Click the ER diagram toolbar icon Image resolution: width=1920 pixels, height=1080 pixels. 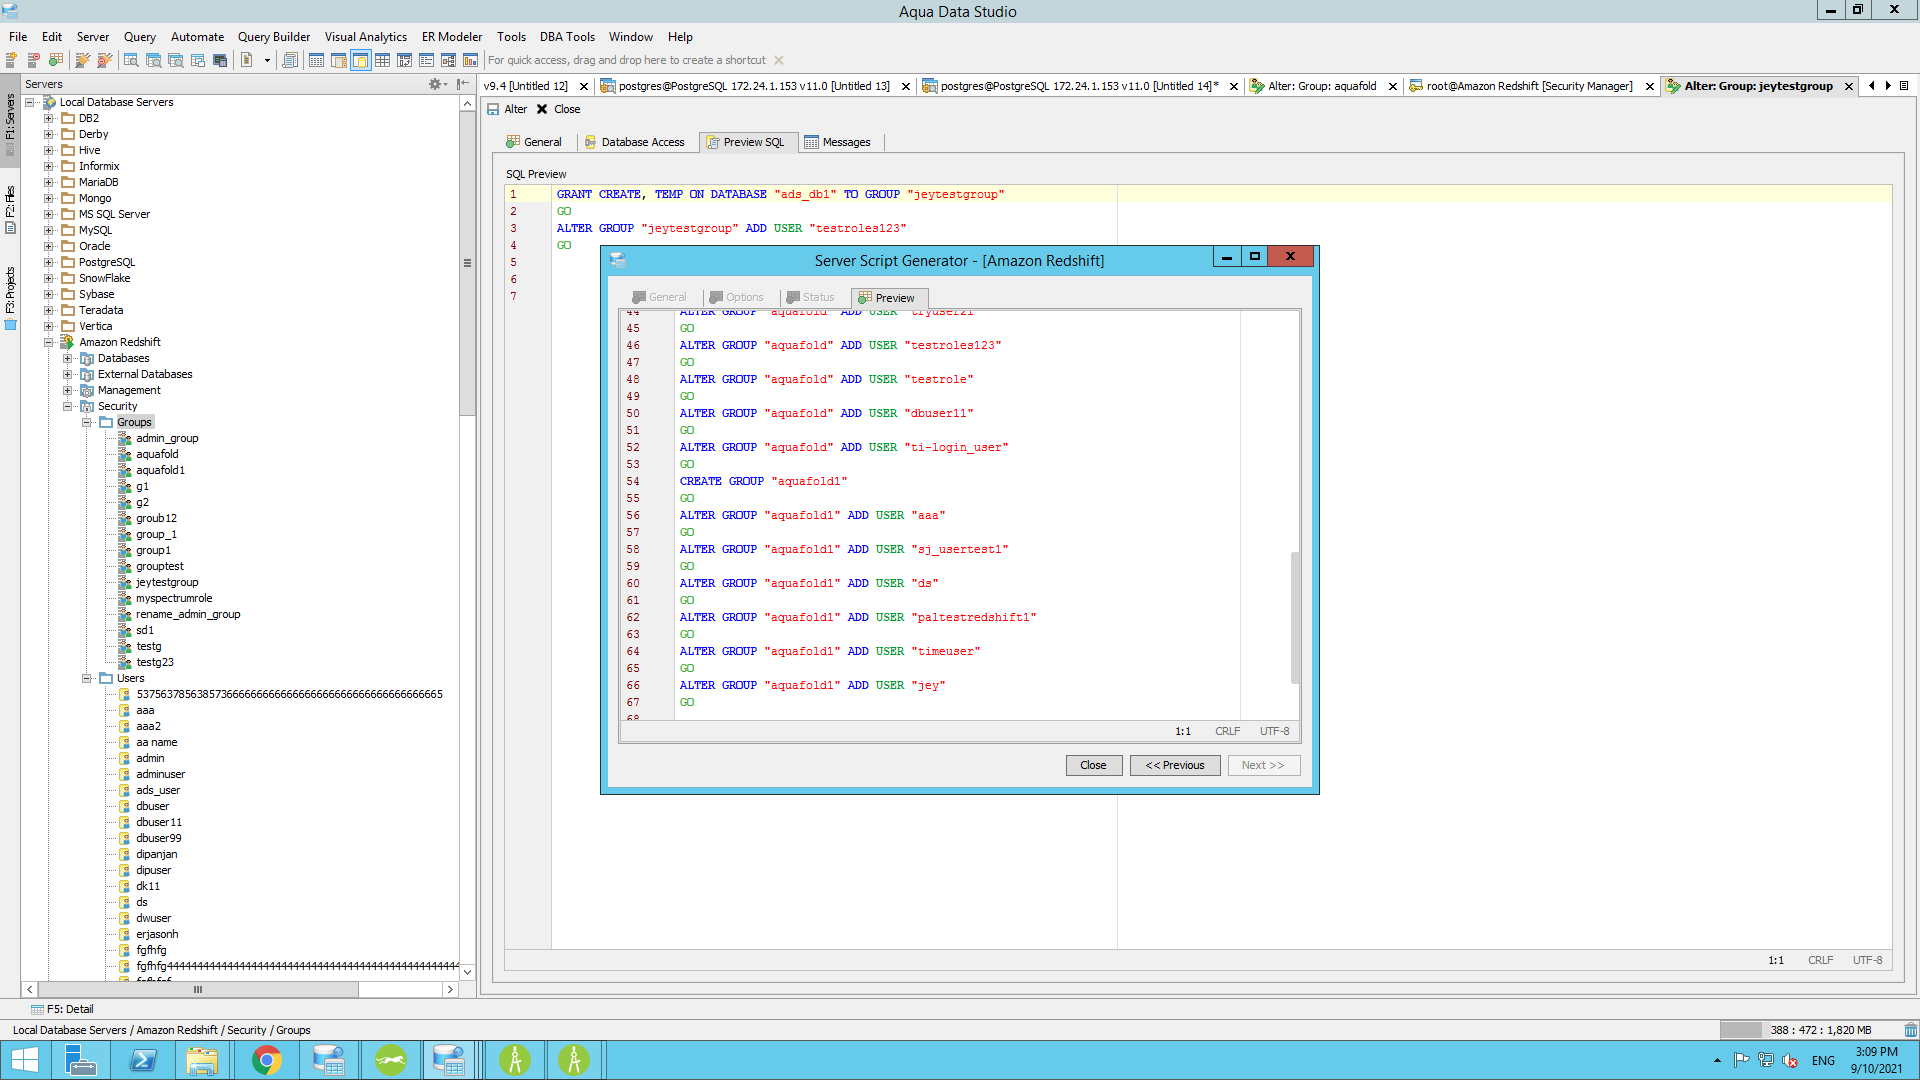(x=448, y=60)
